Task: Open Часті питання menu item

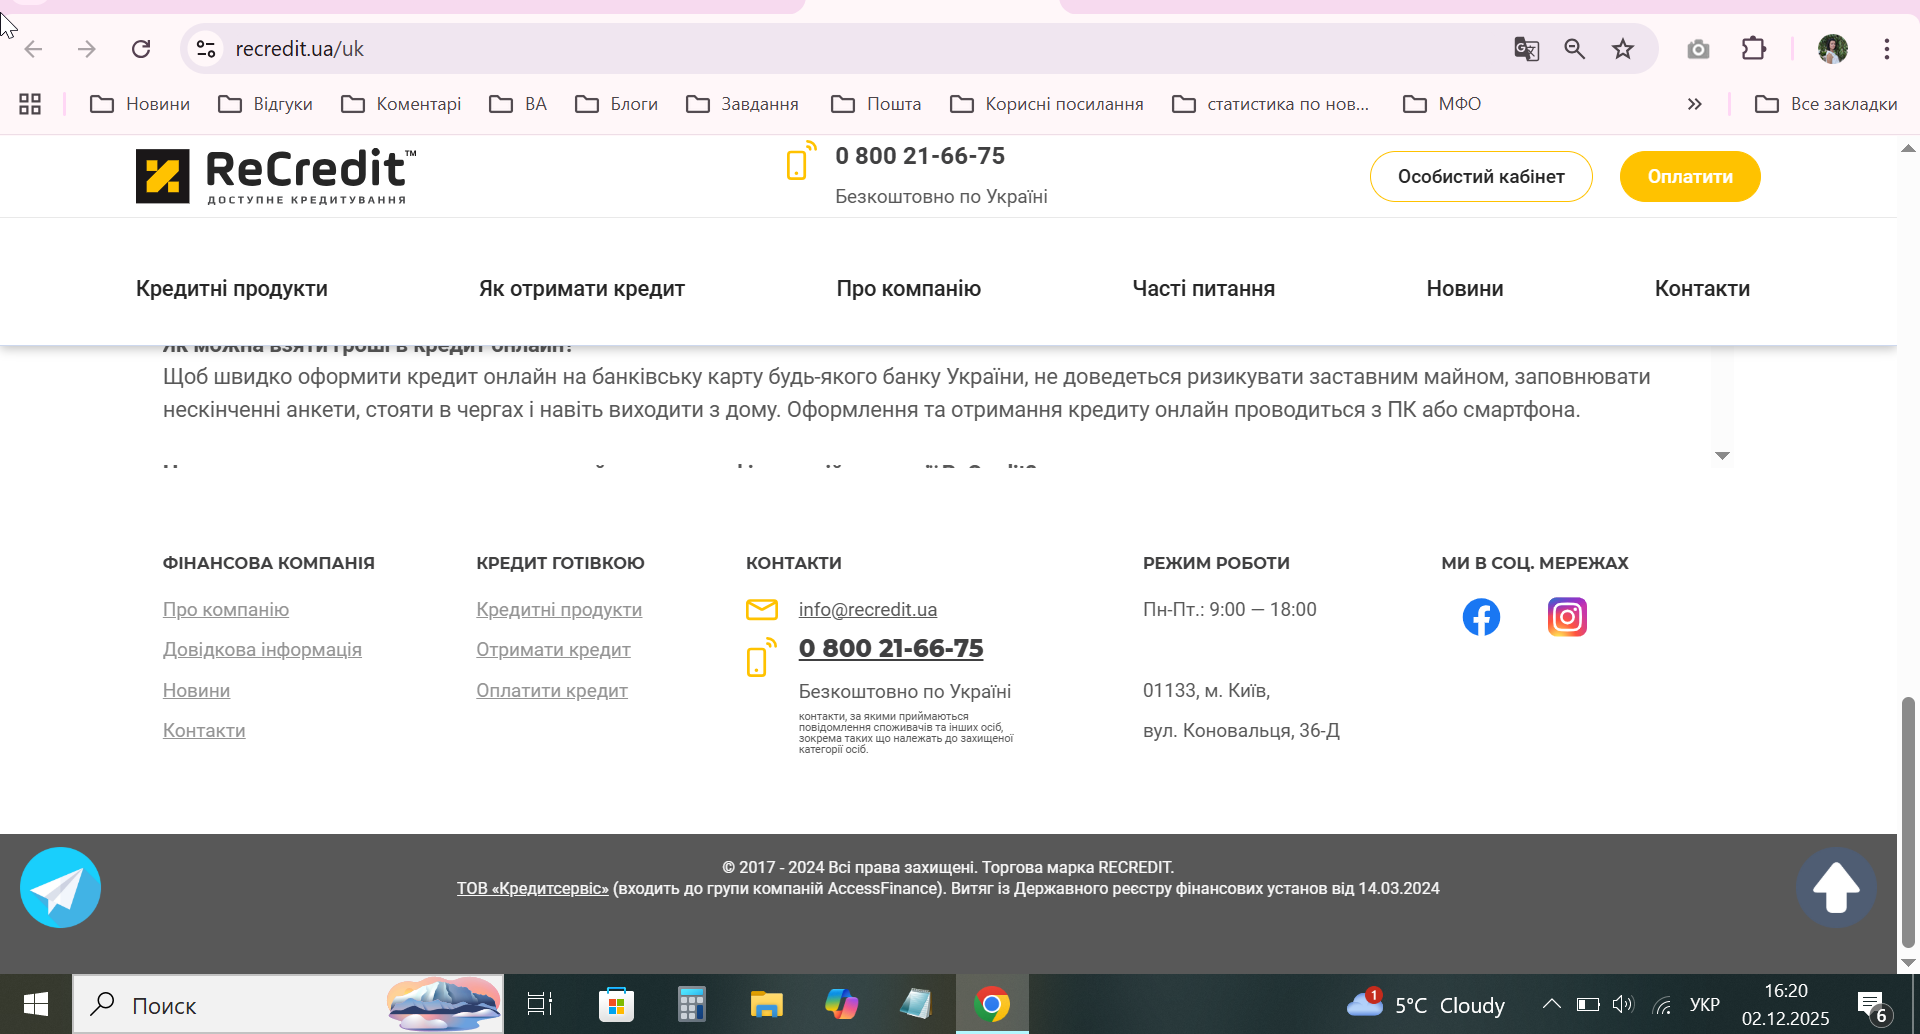Action: point(1204,289)
